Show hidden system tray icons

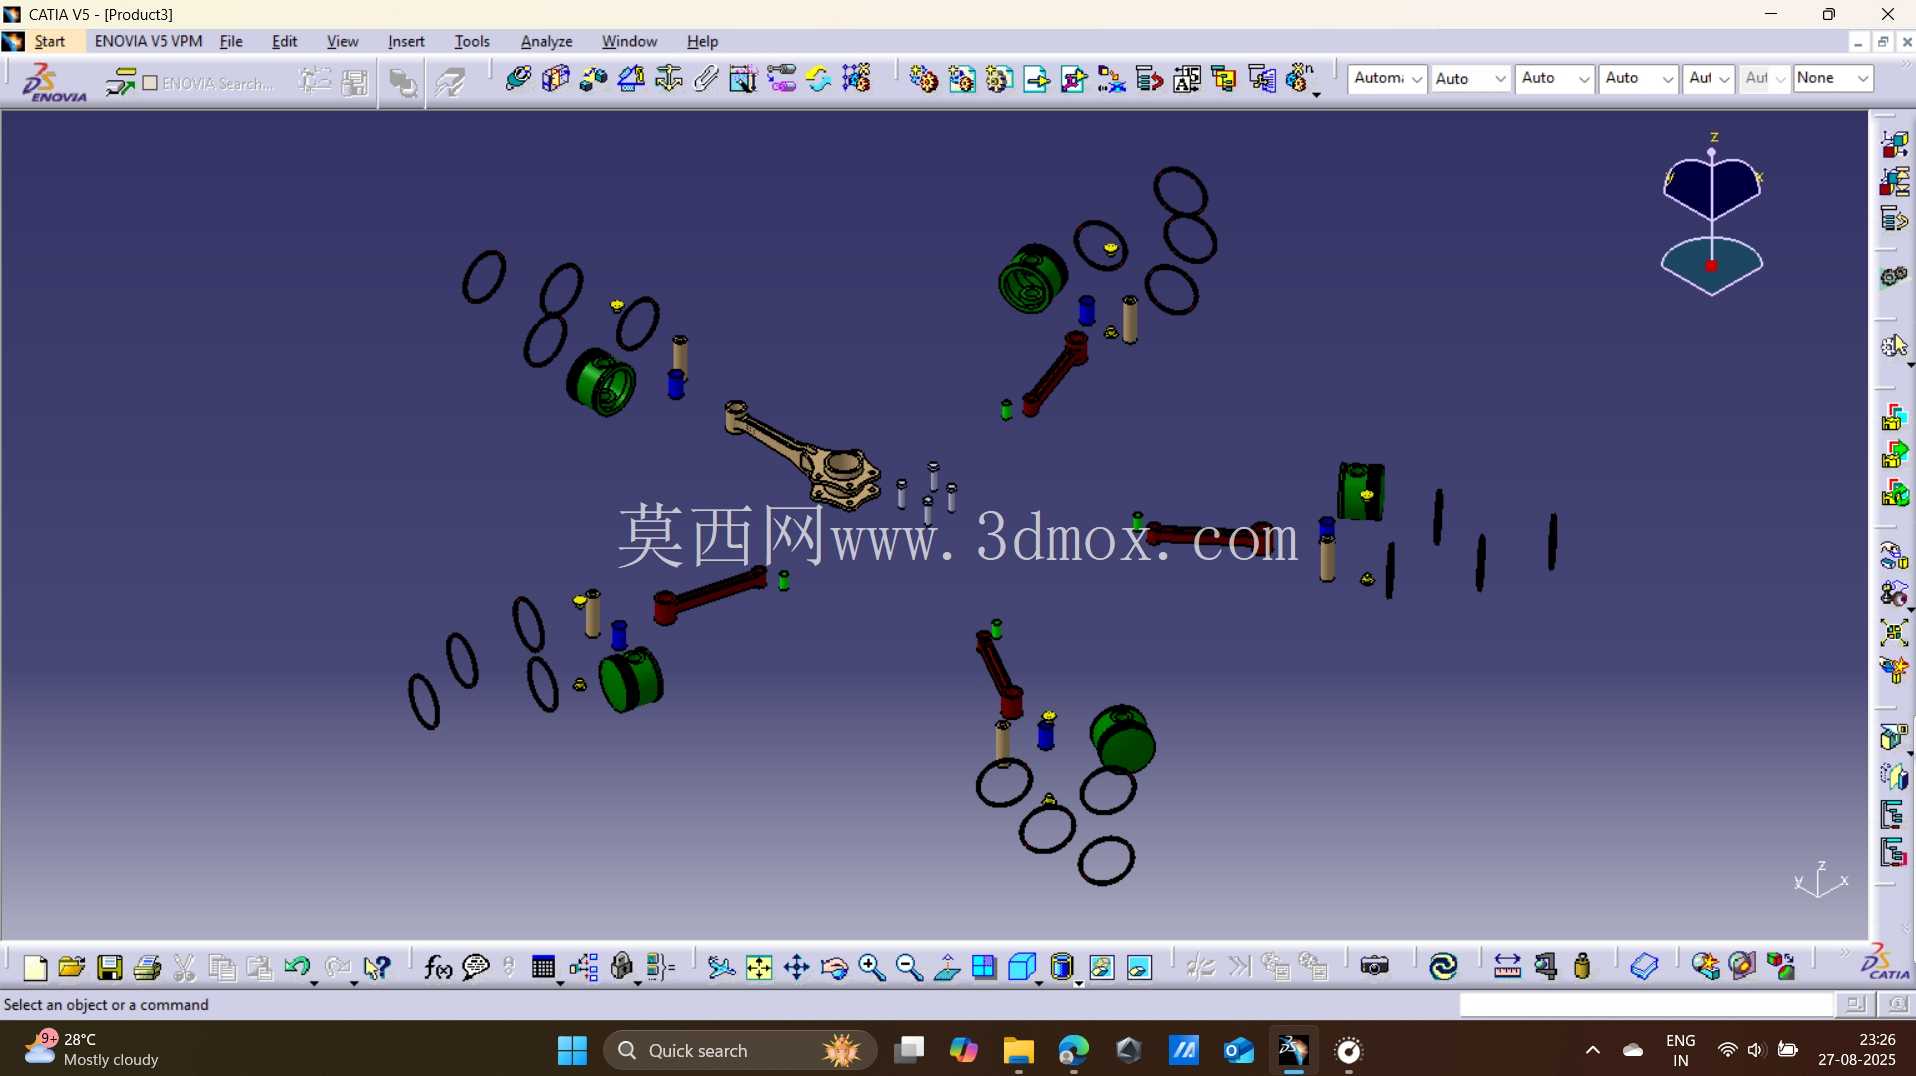click(1592, 1050)
